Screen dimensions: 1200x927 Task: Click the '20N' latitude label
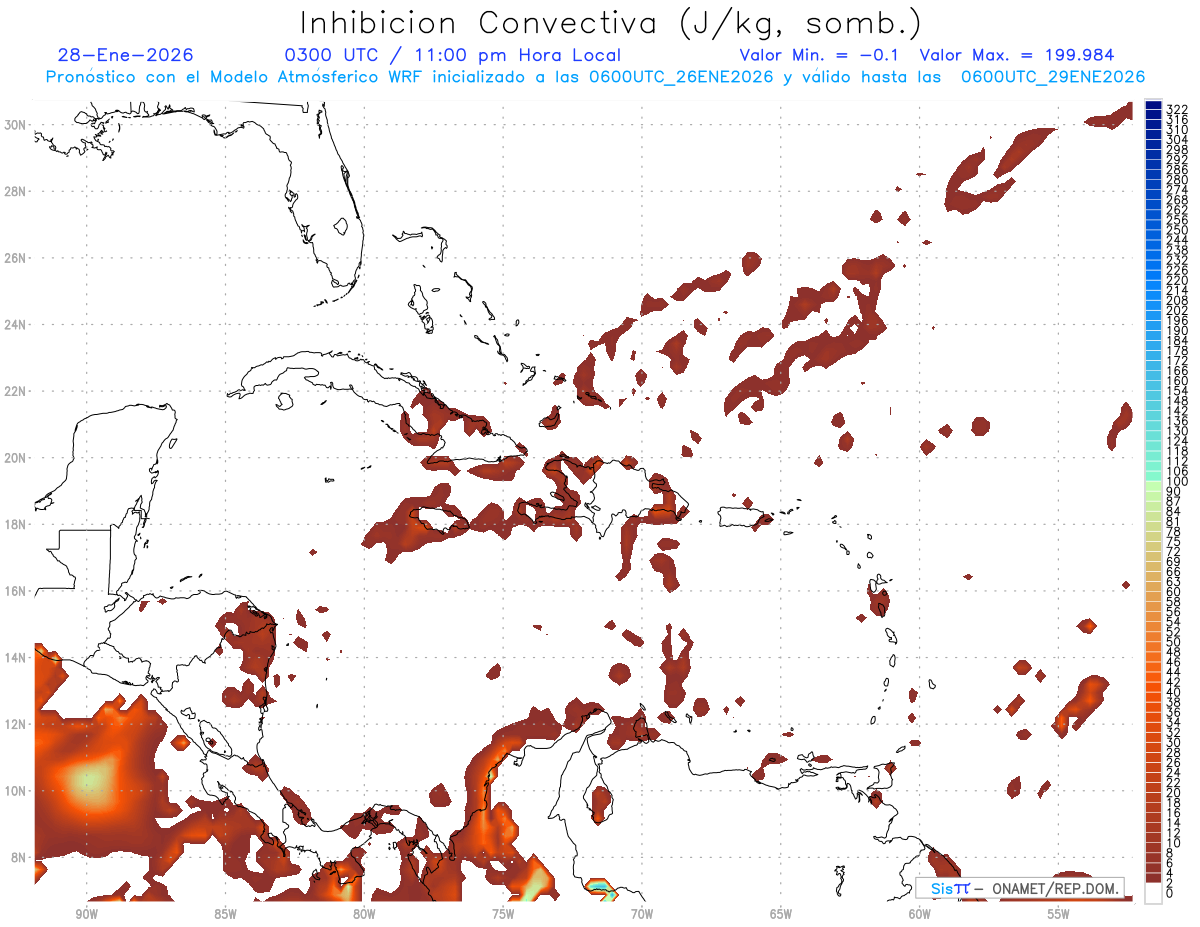[16, 458]
